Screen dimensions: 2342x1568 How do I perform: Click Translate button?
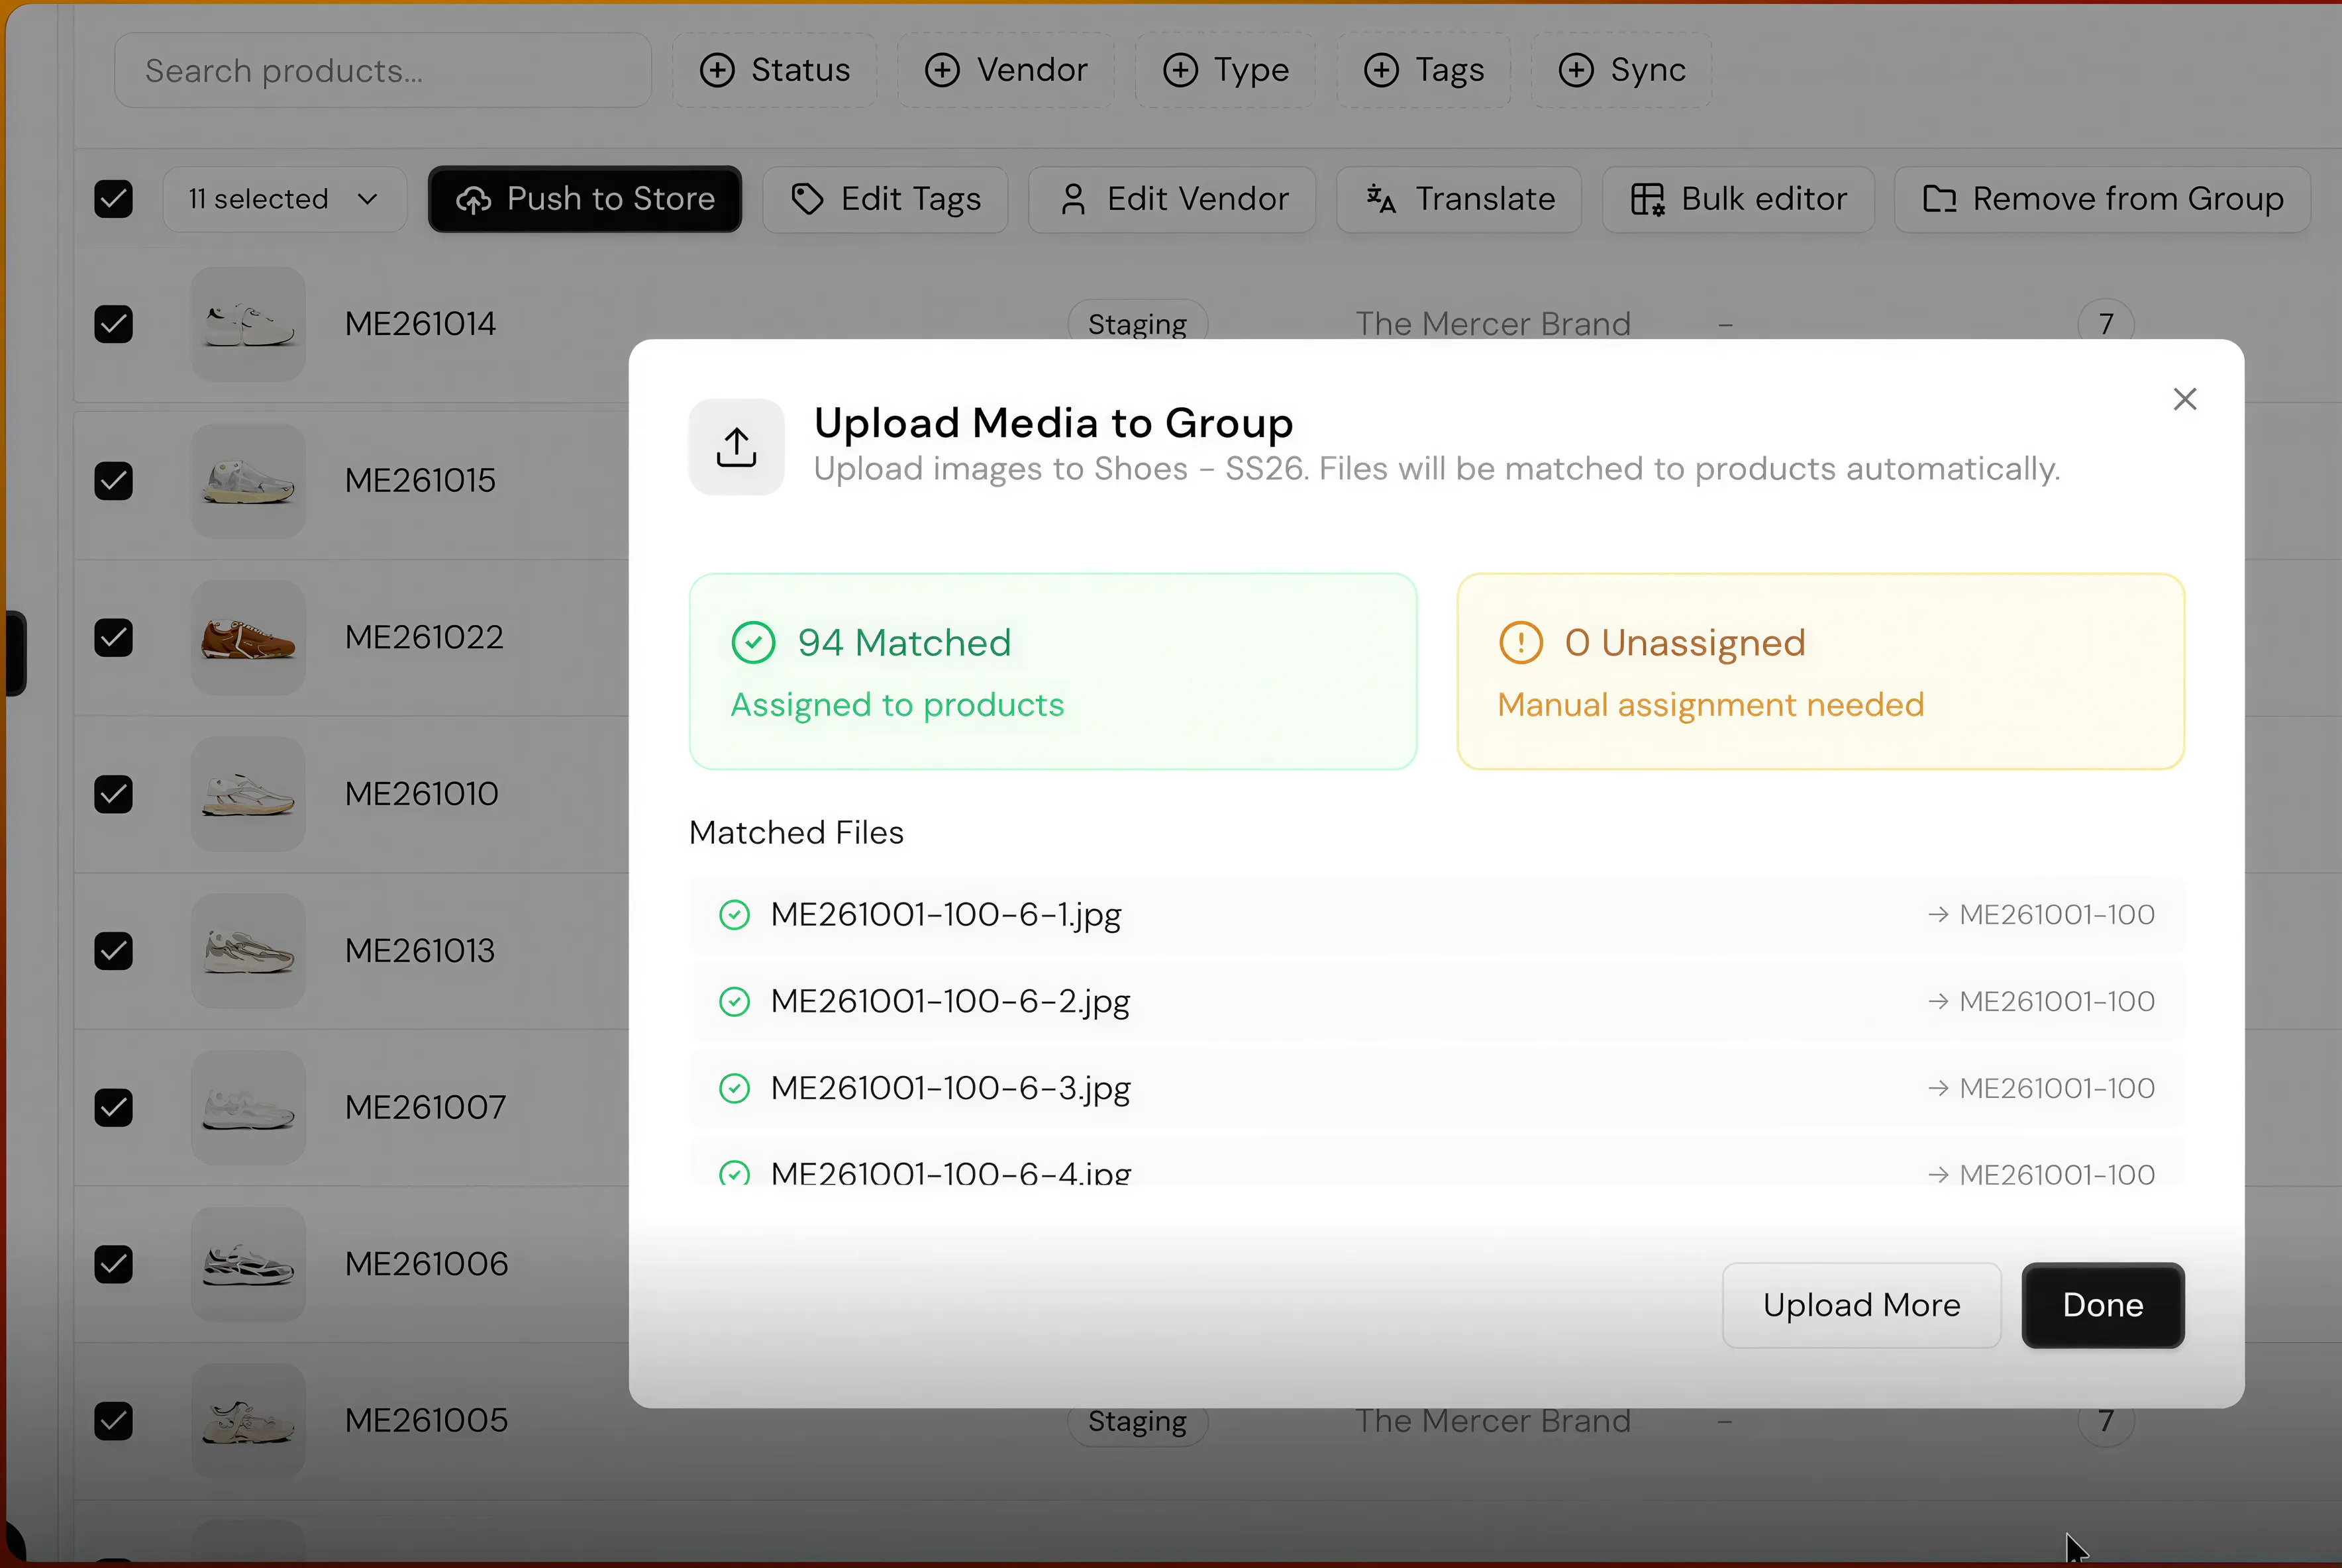[1459, 199]
